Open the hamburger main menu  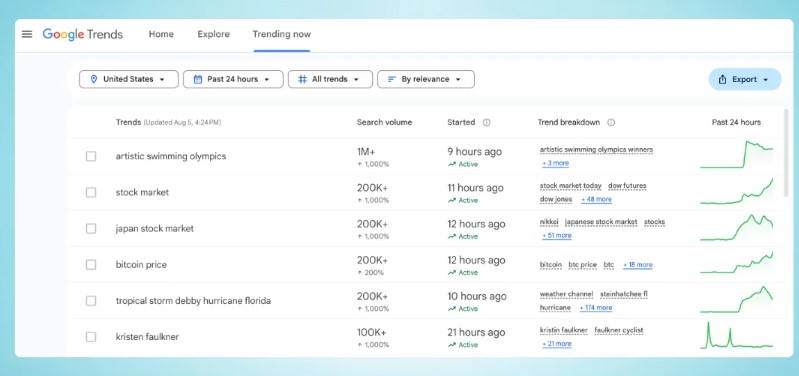click(x=27, y=34)
